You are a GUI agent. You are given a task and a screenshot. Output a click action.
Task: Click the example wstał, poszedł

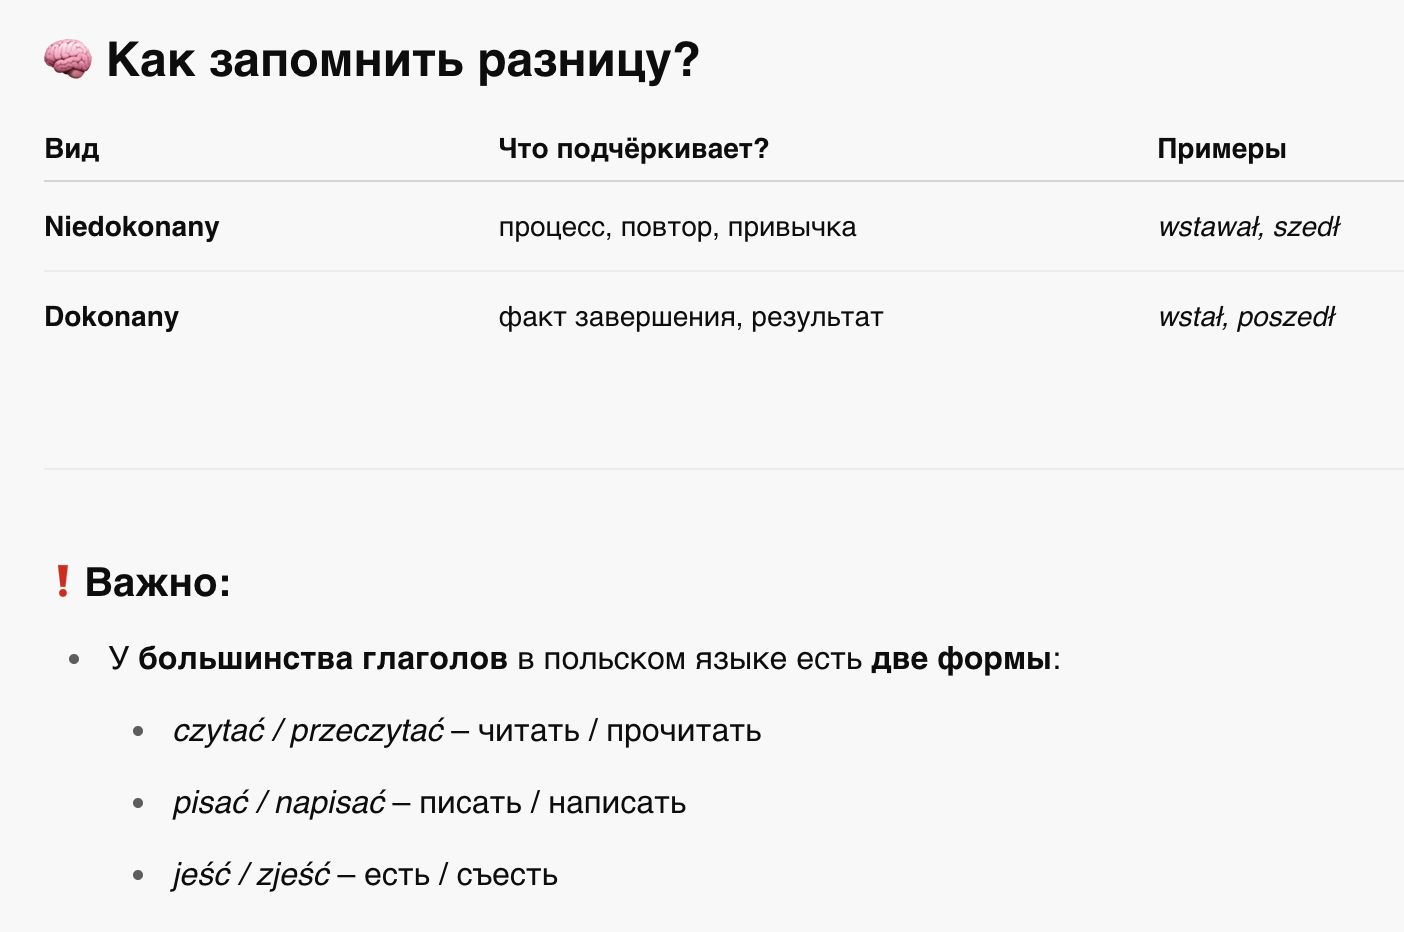click(1246, 317)
